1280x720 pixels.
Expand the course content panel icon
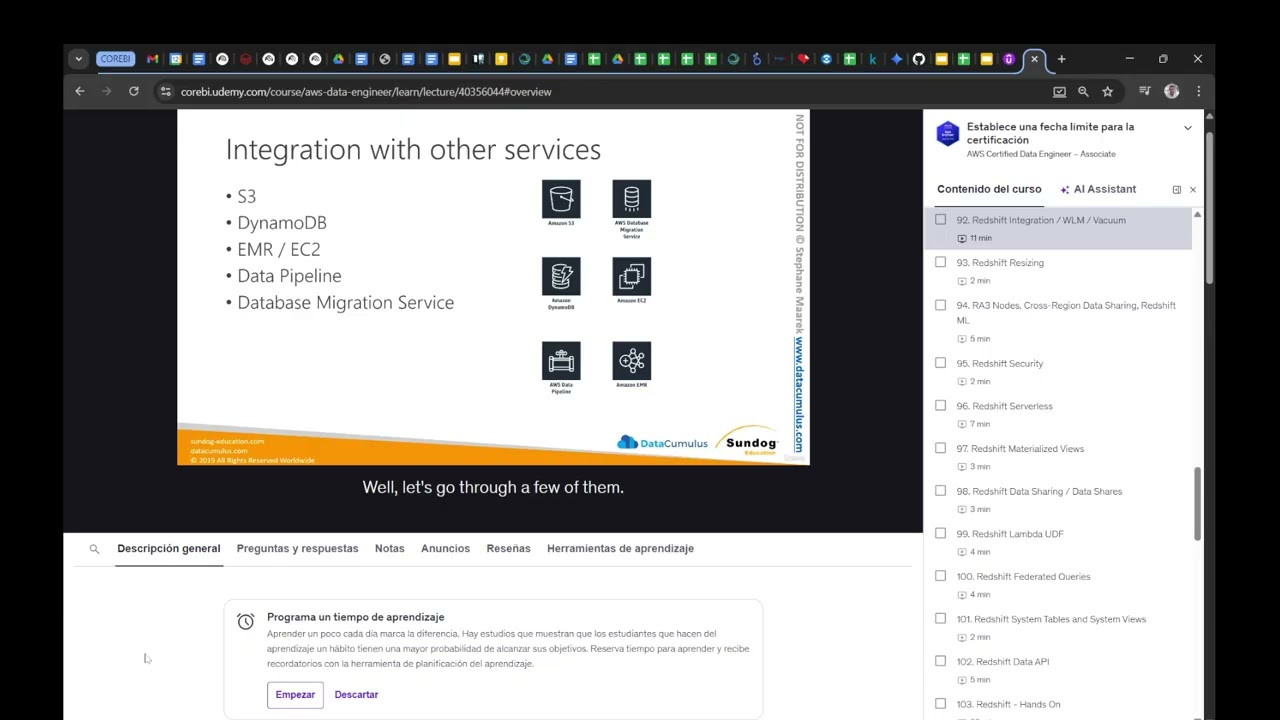coord(1176,189)
